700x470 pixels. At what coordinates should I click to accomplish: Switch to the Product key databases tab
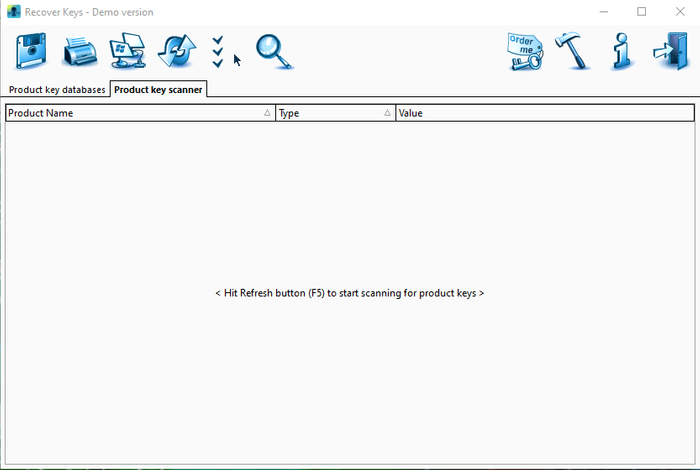[57, 90]
